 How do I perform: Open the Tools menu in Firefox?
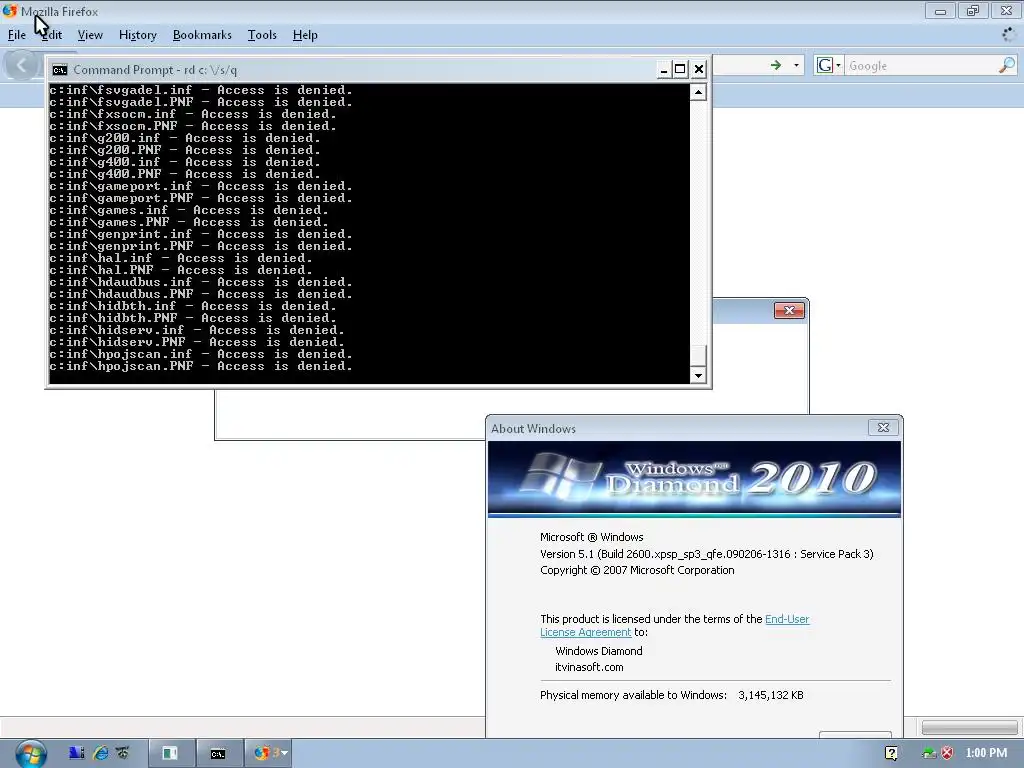[262, 35]
